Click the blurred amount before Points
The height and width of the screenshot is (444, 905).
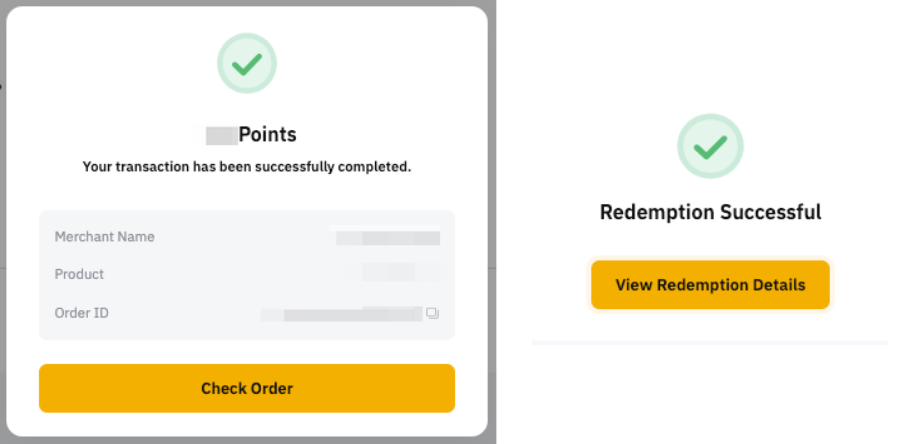[220, 134]
